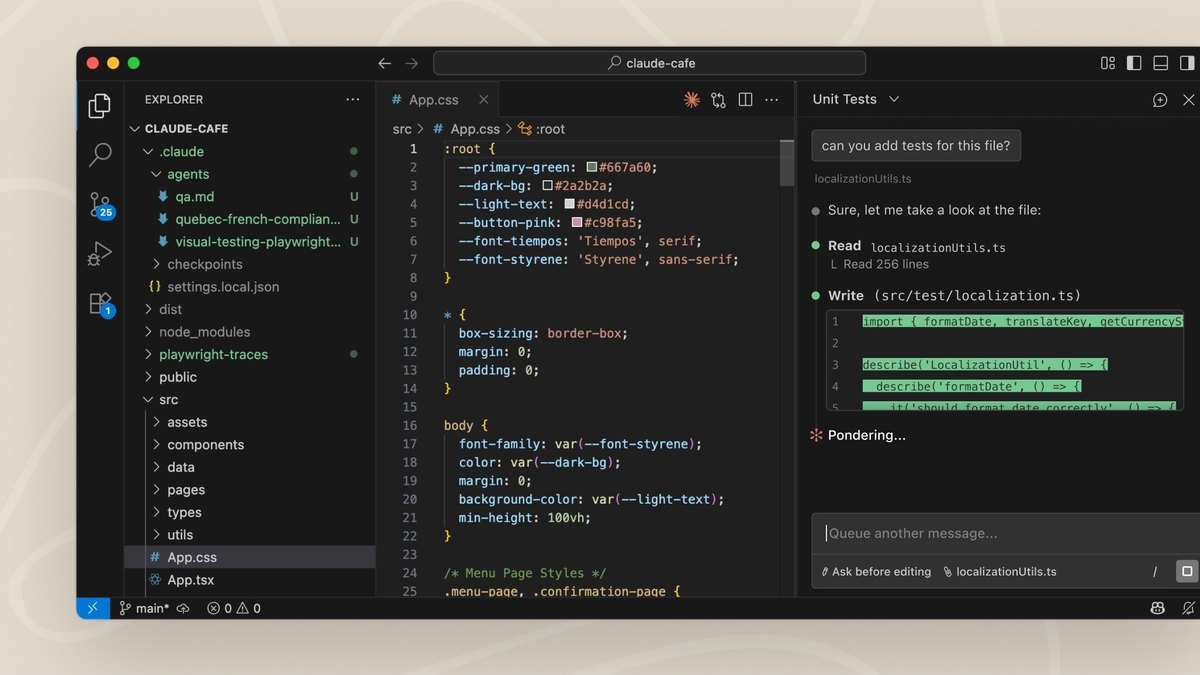Focus the Queue another message input
Screen dimensions: 1200x675
(1005, 534)
